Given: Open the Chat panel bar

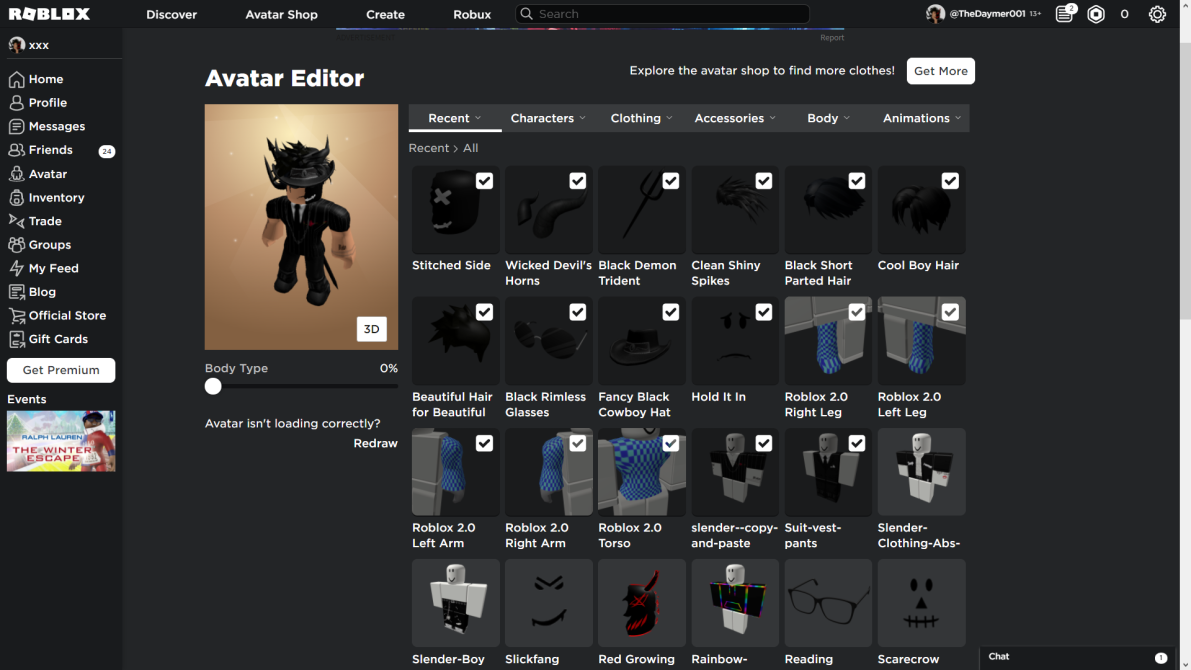Looking at the screenshot, I should point(1079,657).
